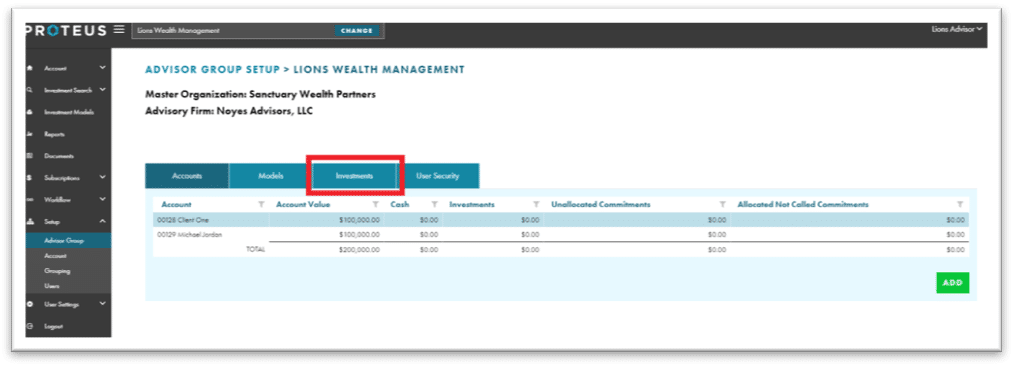The height and width of the screenshot is (366, 1013).
Task: Switch to the Investments tab
Action: tap(354, 176)
